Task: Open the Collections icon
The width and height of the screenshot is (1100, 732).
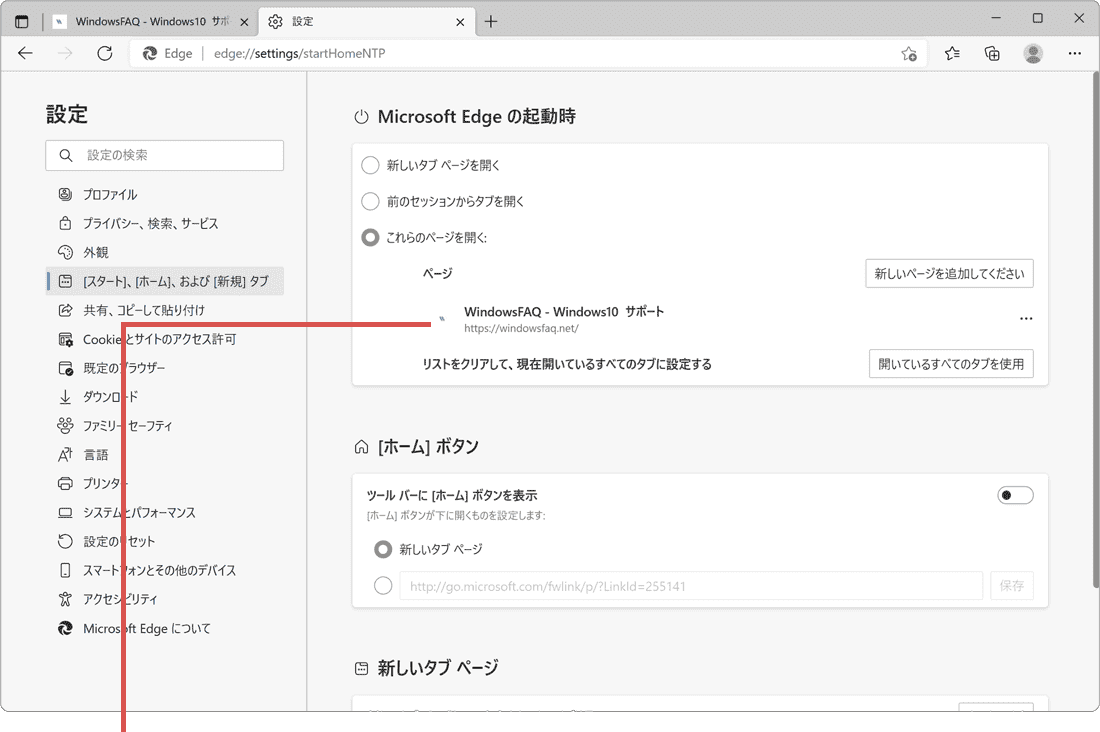Action: (x=992, y=53)
